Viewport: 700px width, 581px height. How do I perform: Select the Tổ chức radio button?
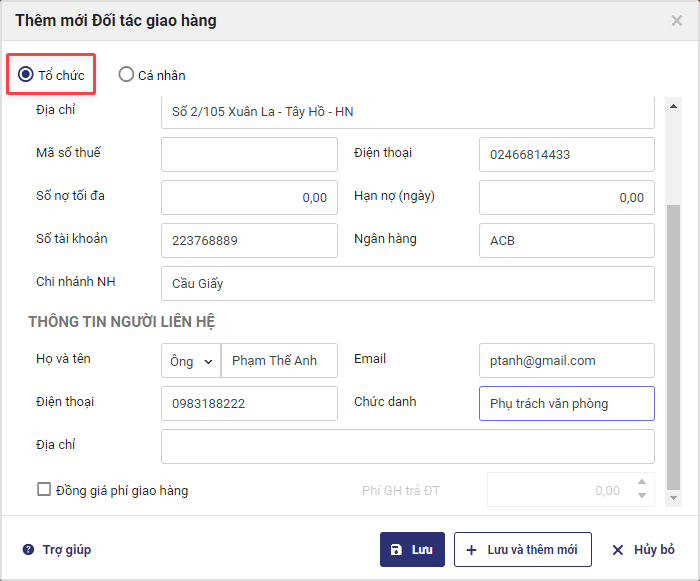pos(26,74)
